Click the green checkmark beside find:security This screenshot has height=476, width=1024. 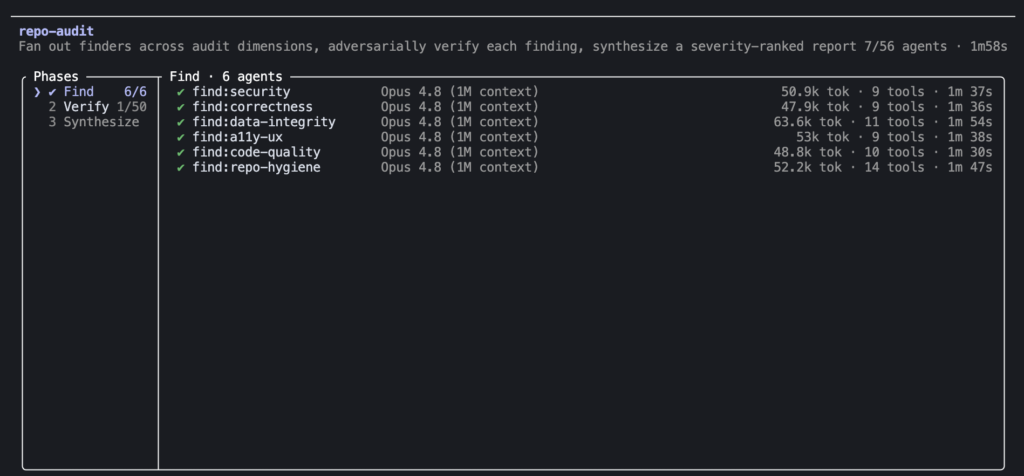click(x=181, y=92)
